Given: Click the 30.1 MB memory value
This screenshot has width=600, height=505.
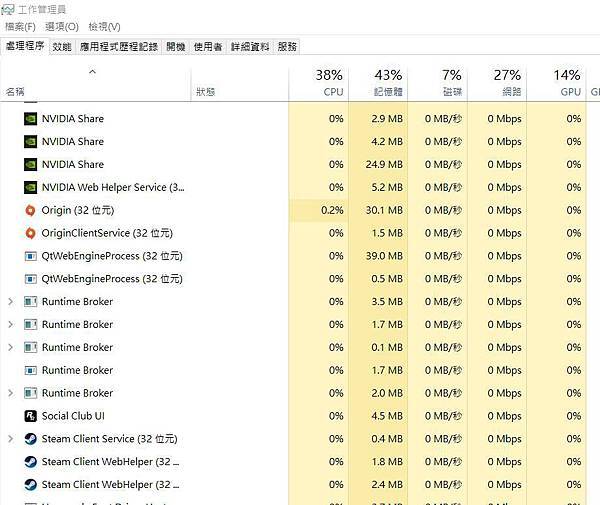Looking at the screenshot, I should click(384, 210).
